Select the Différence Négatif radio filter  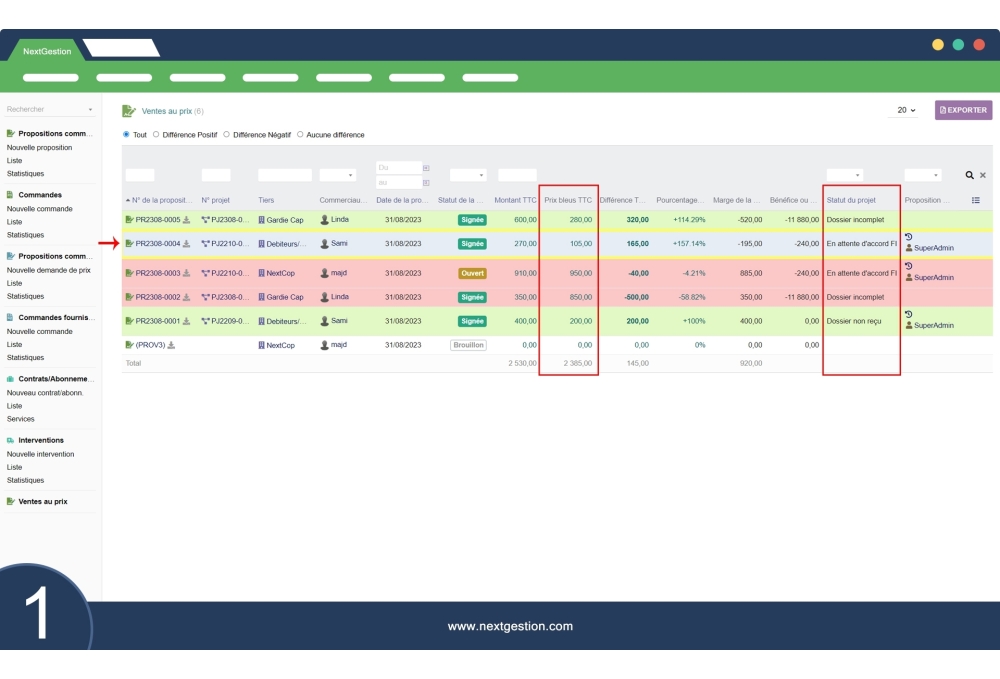pyautogui.click(x=227, y=134)
